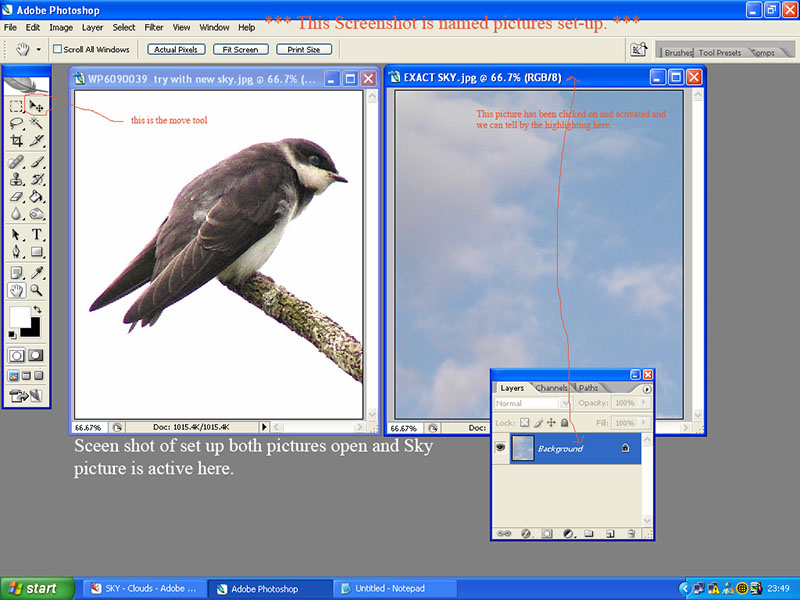The image size is (800, 600).
Task: Set the black background color swatch
Action: tap(33, 329)
